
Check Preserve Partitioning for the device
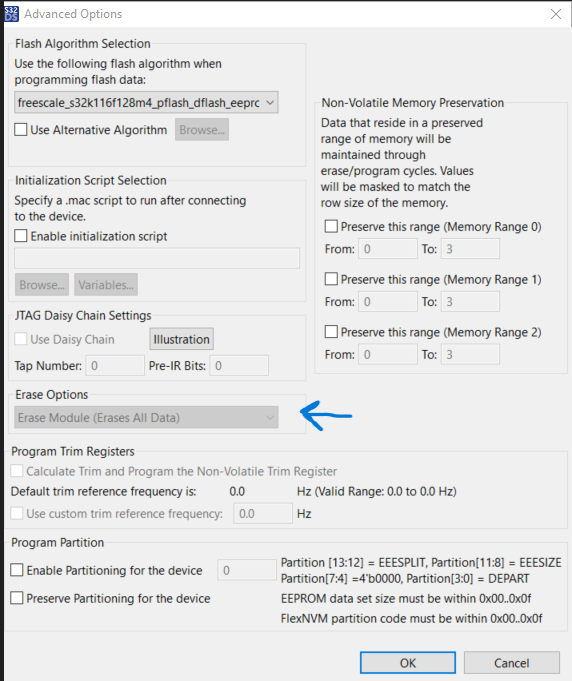click(x=17, y=598)
